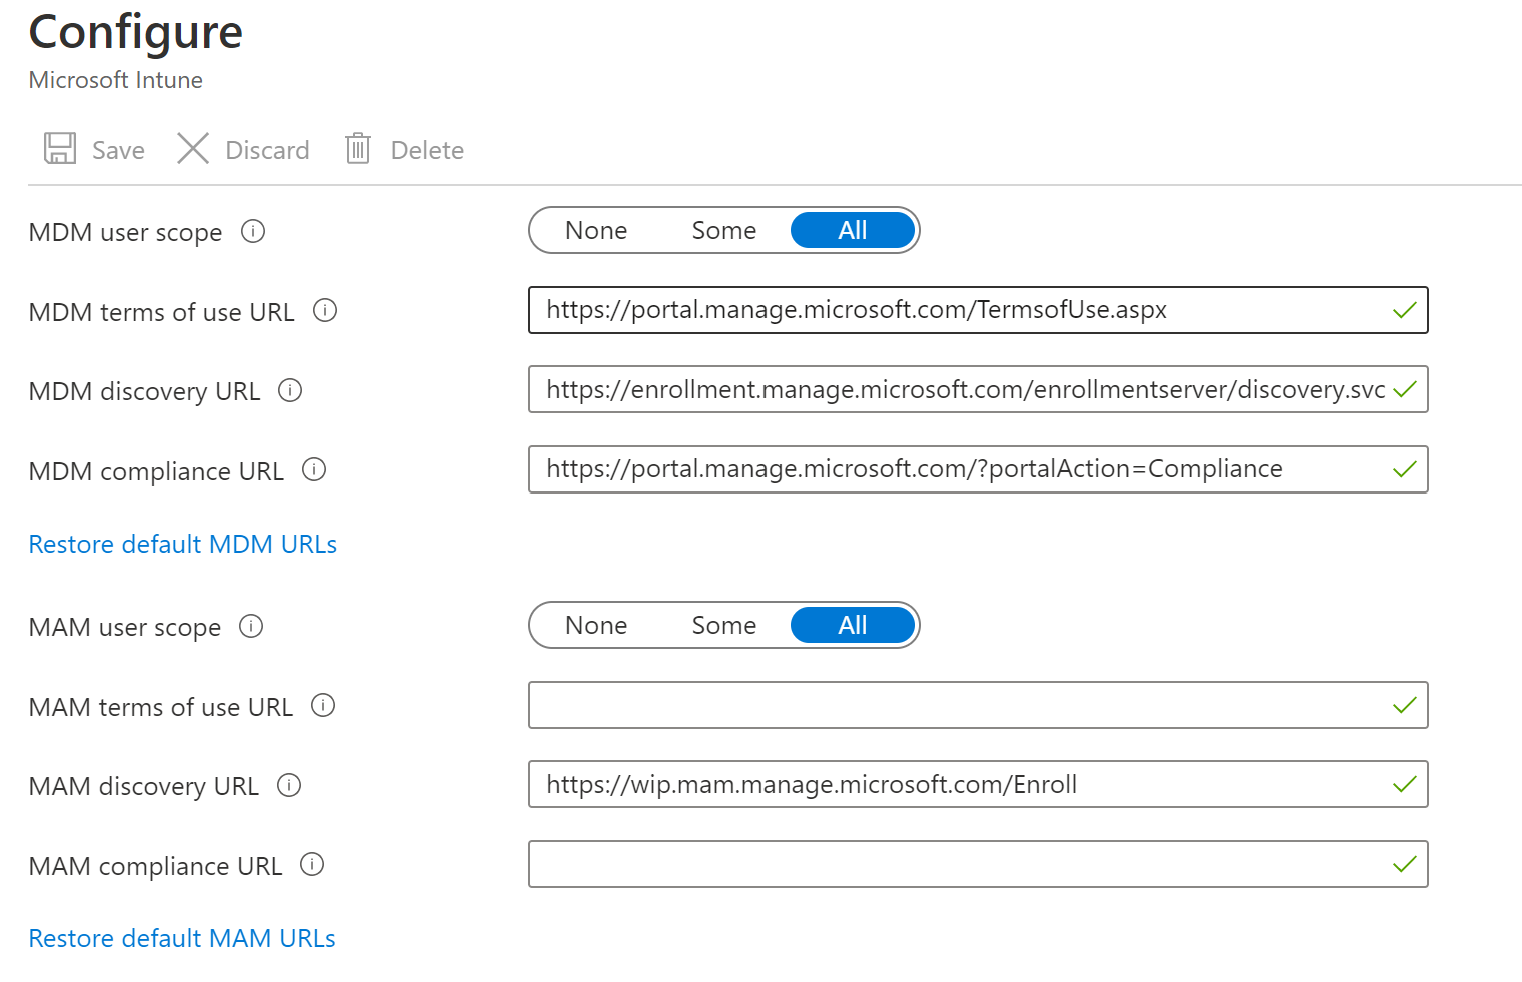The image size is (1522, 982).
Task: Open info icon beside MAM discovery URL
Action: point(289,785)
